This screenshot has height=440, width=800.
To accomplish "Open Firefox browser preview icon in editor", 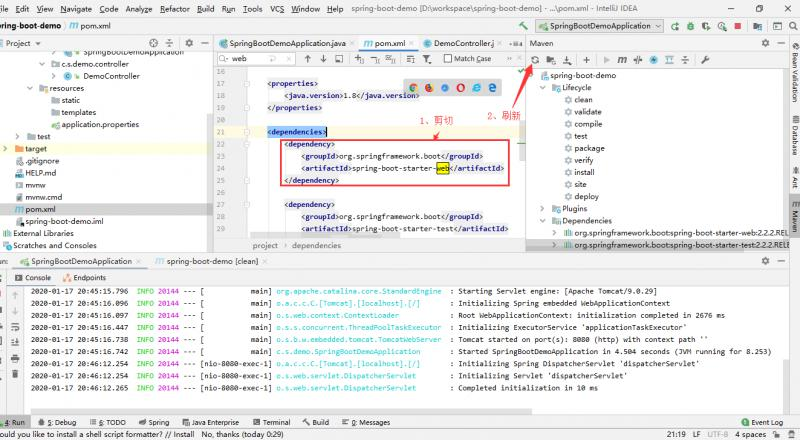I will [x=429, y=88].
